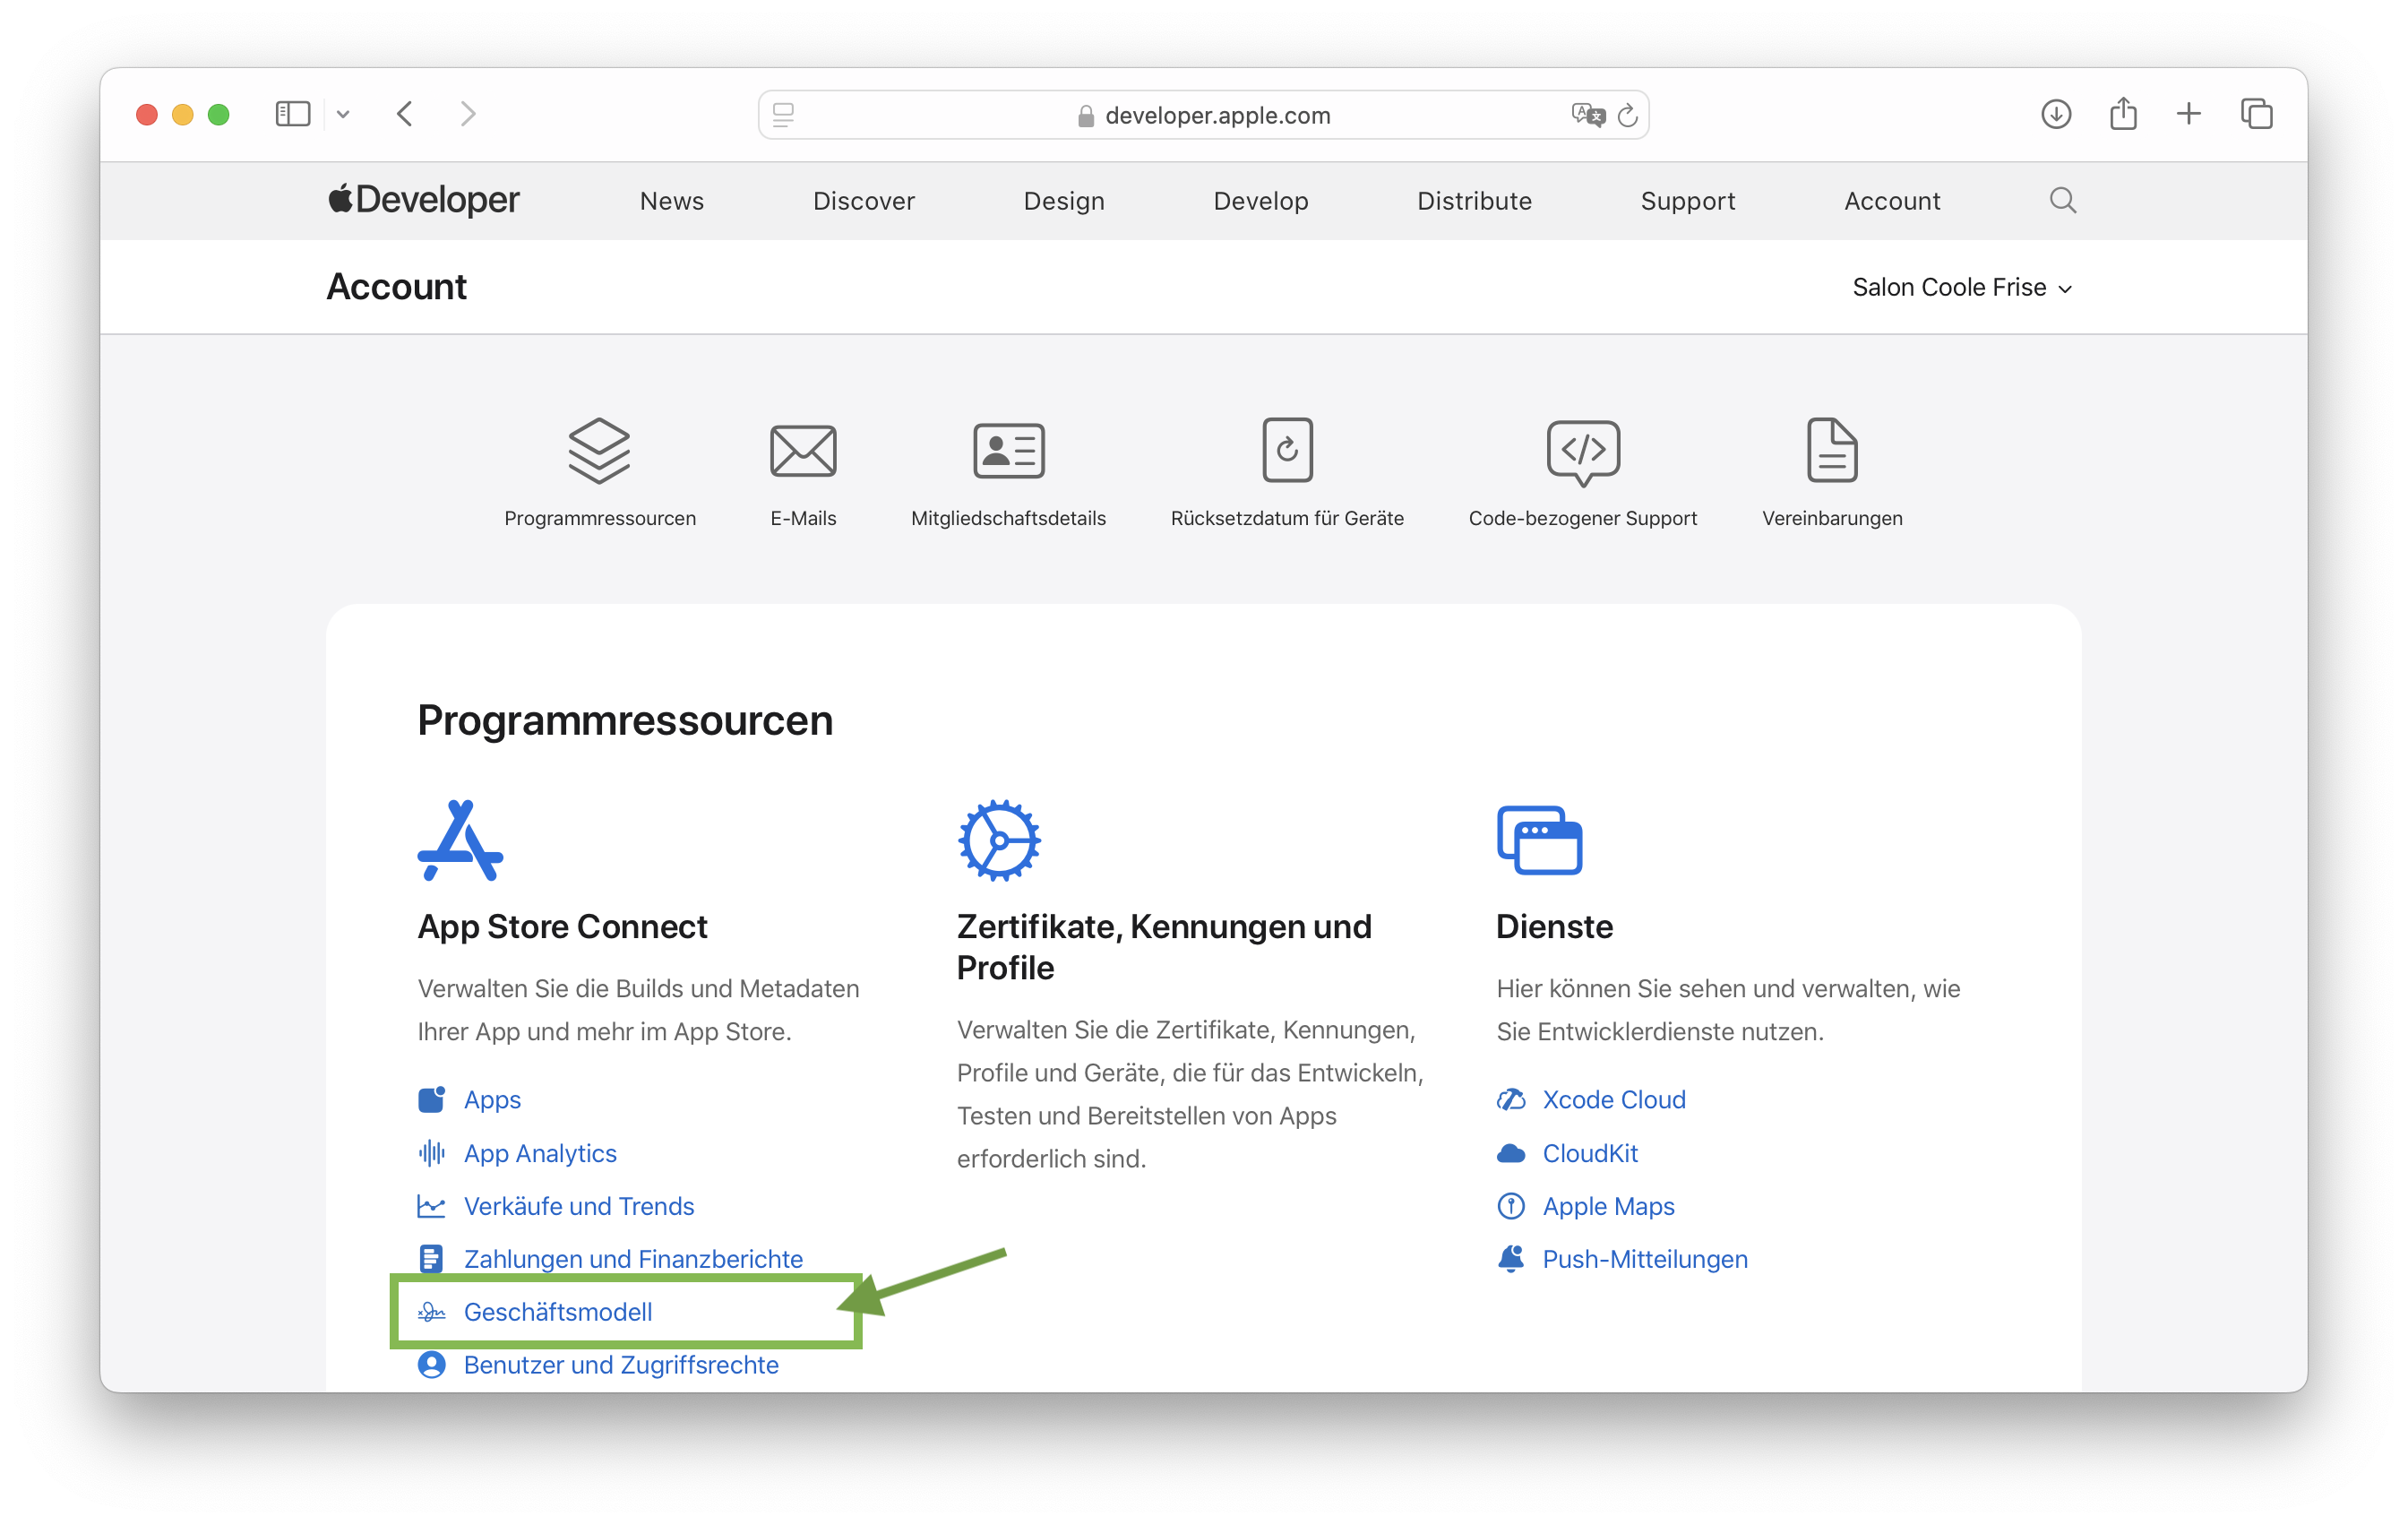Open the Apple Maps link
Viewport: 2408px width, 1525px height.
click(1608, 1206)
